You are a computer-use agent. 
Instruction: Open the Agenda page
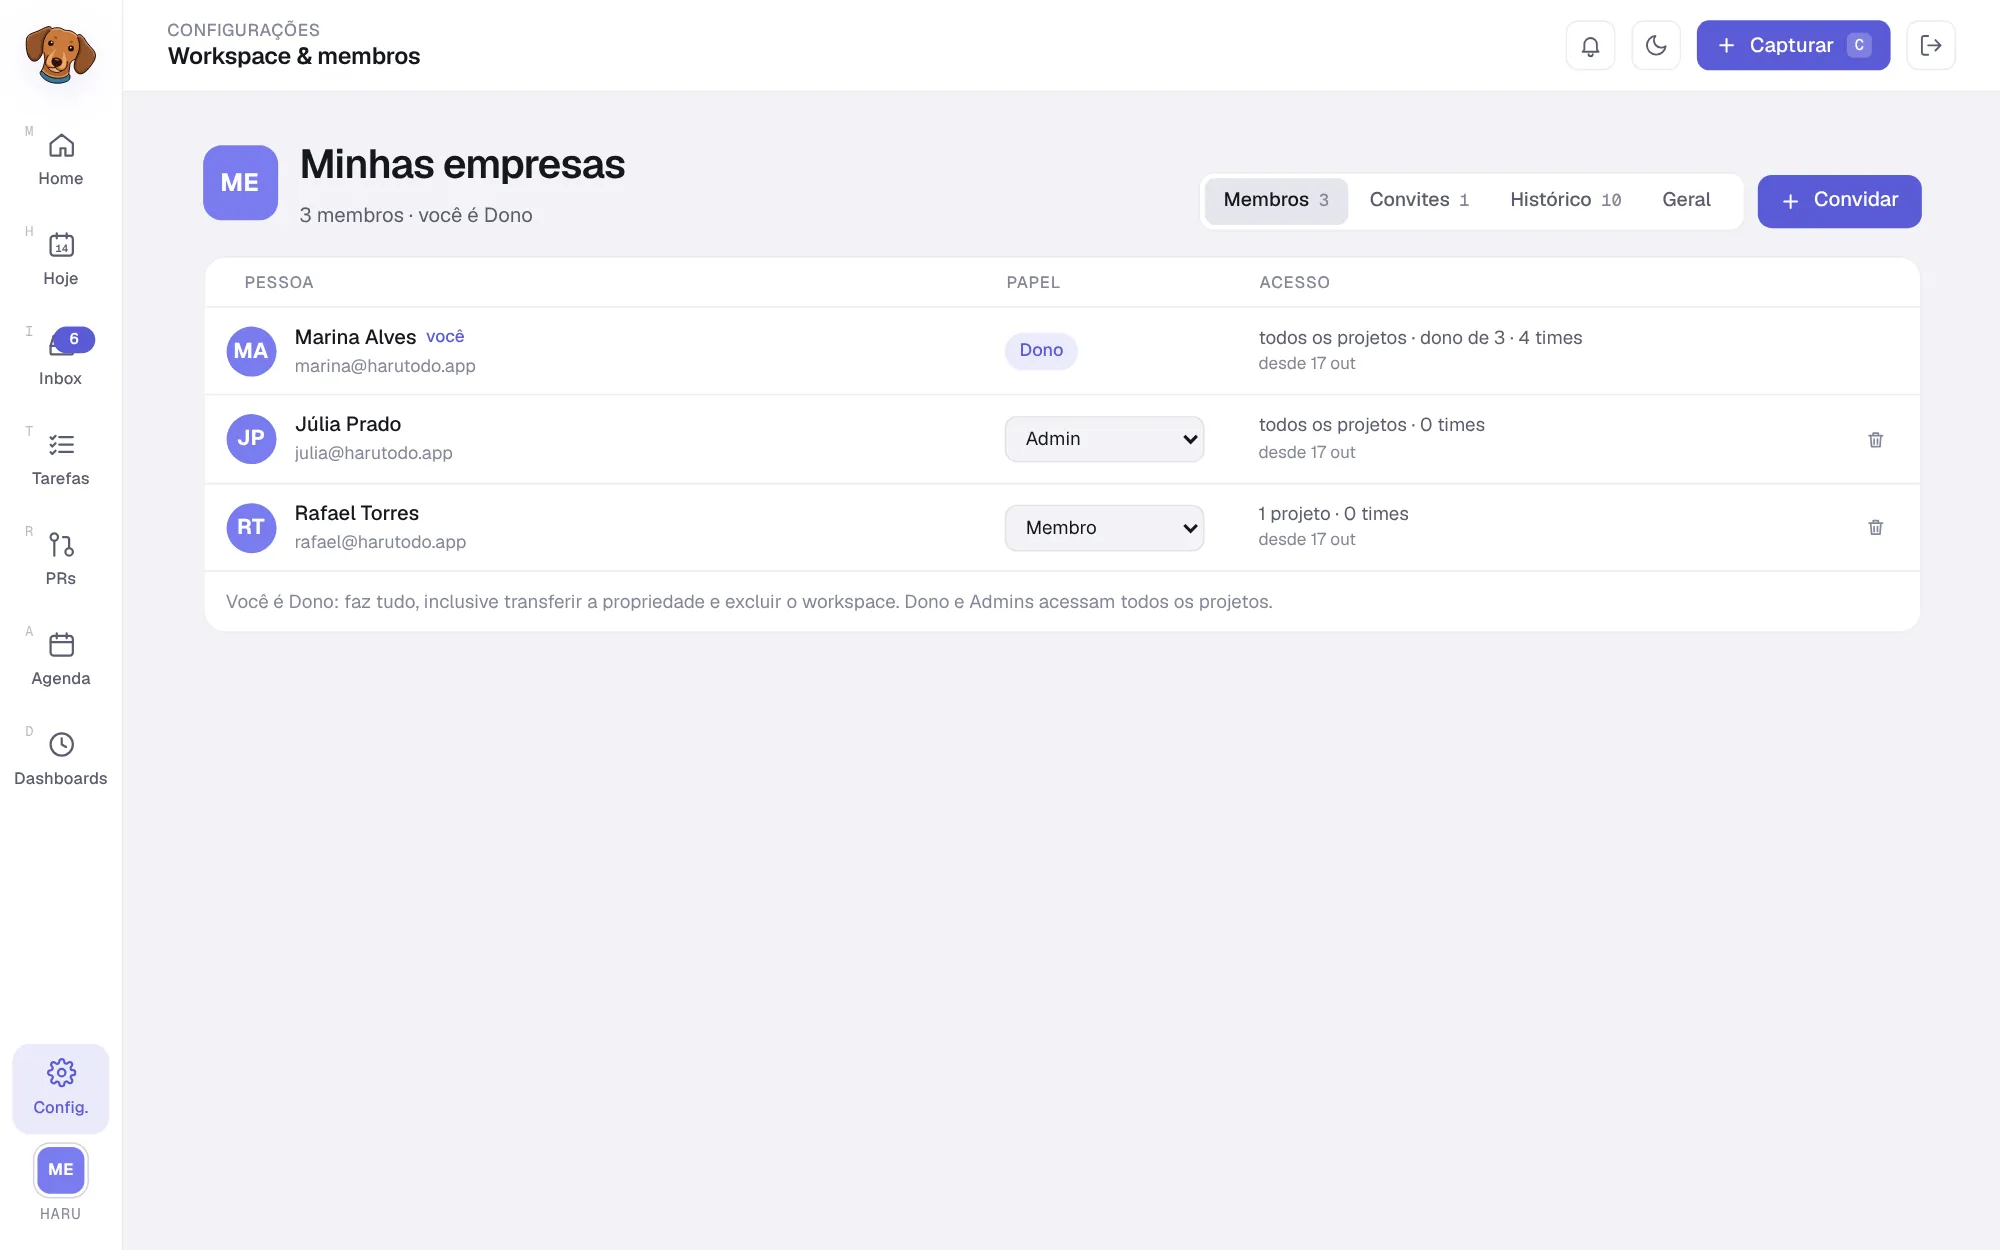pyautogui.click(x=61, y=660)
